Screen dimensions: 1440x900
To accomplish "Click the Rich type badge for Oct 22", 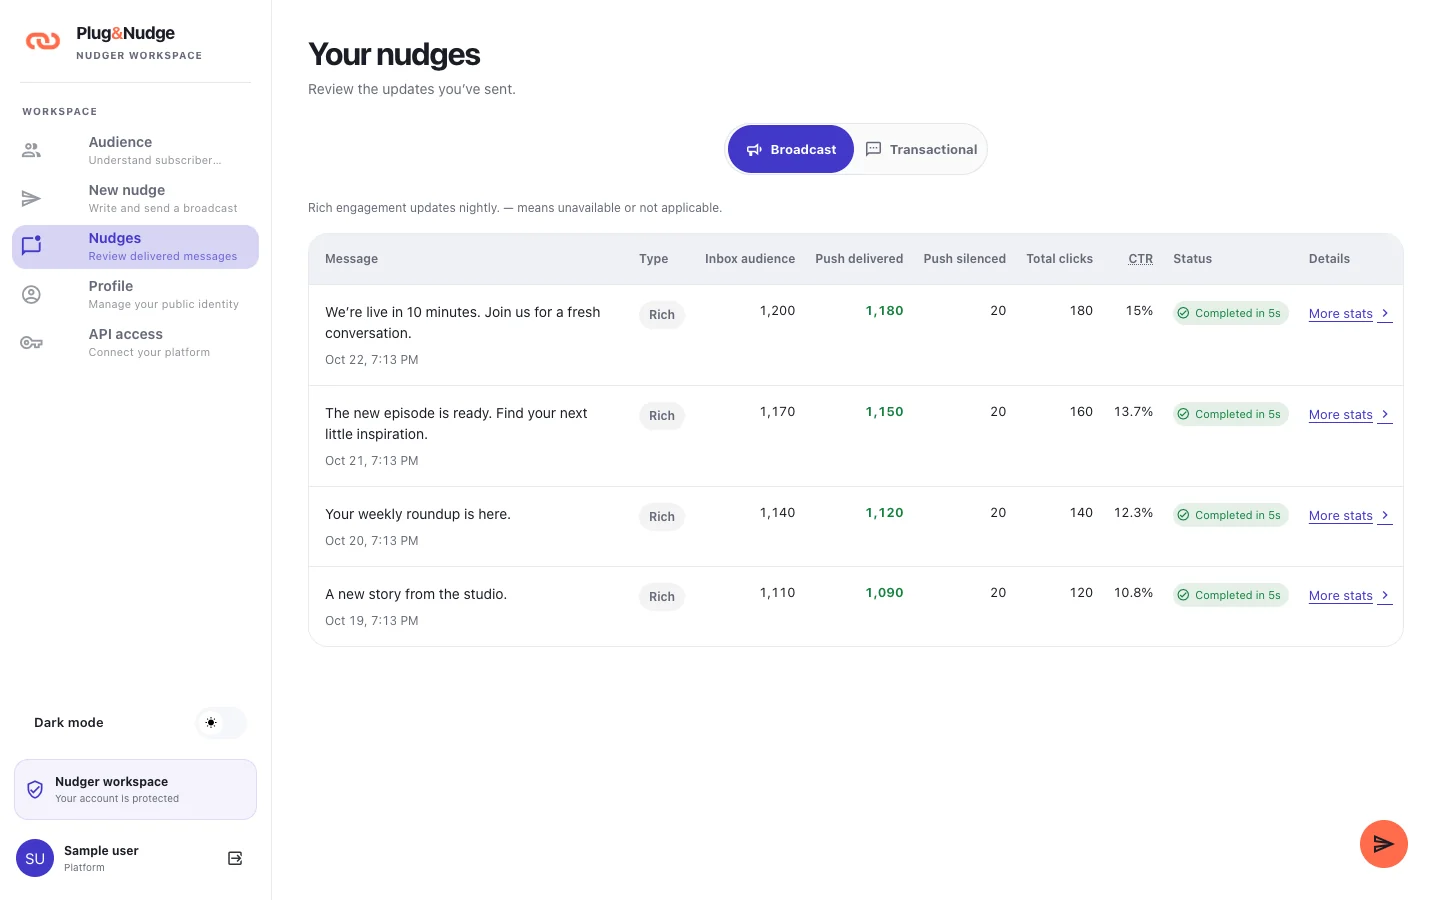I will [662, 314].
